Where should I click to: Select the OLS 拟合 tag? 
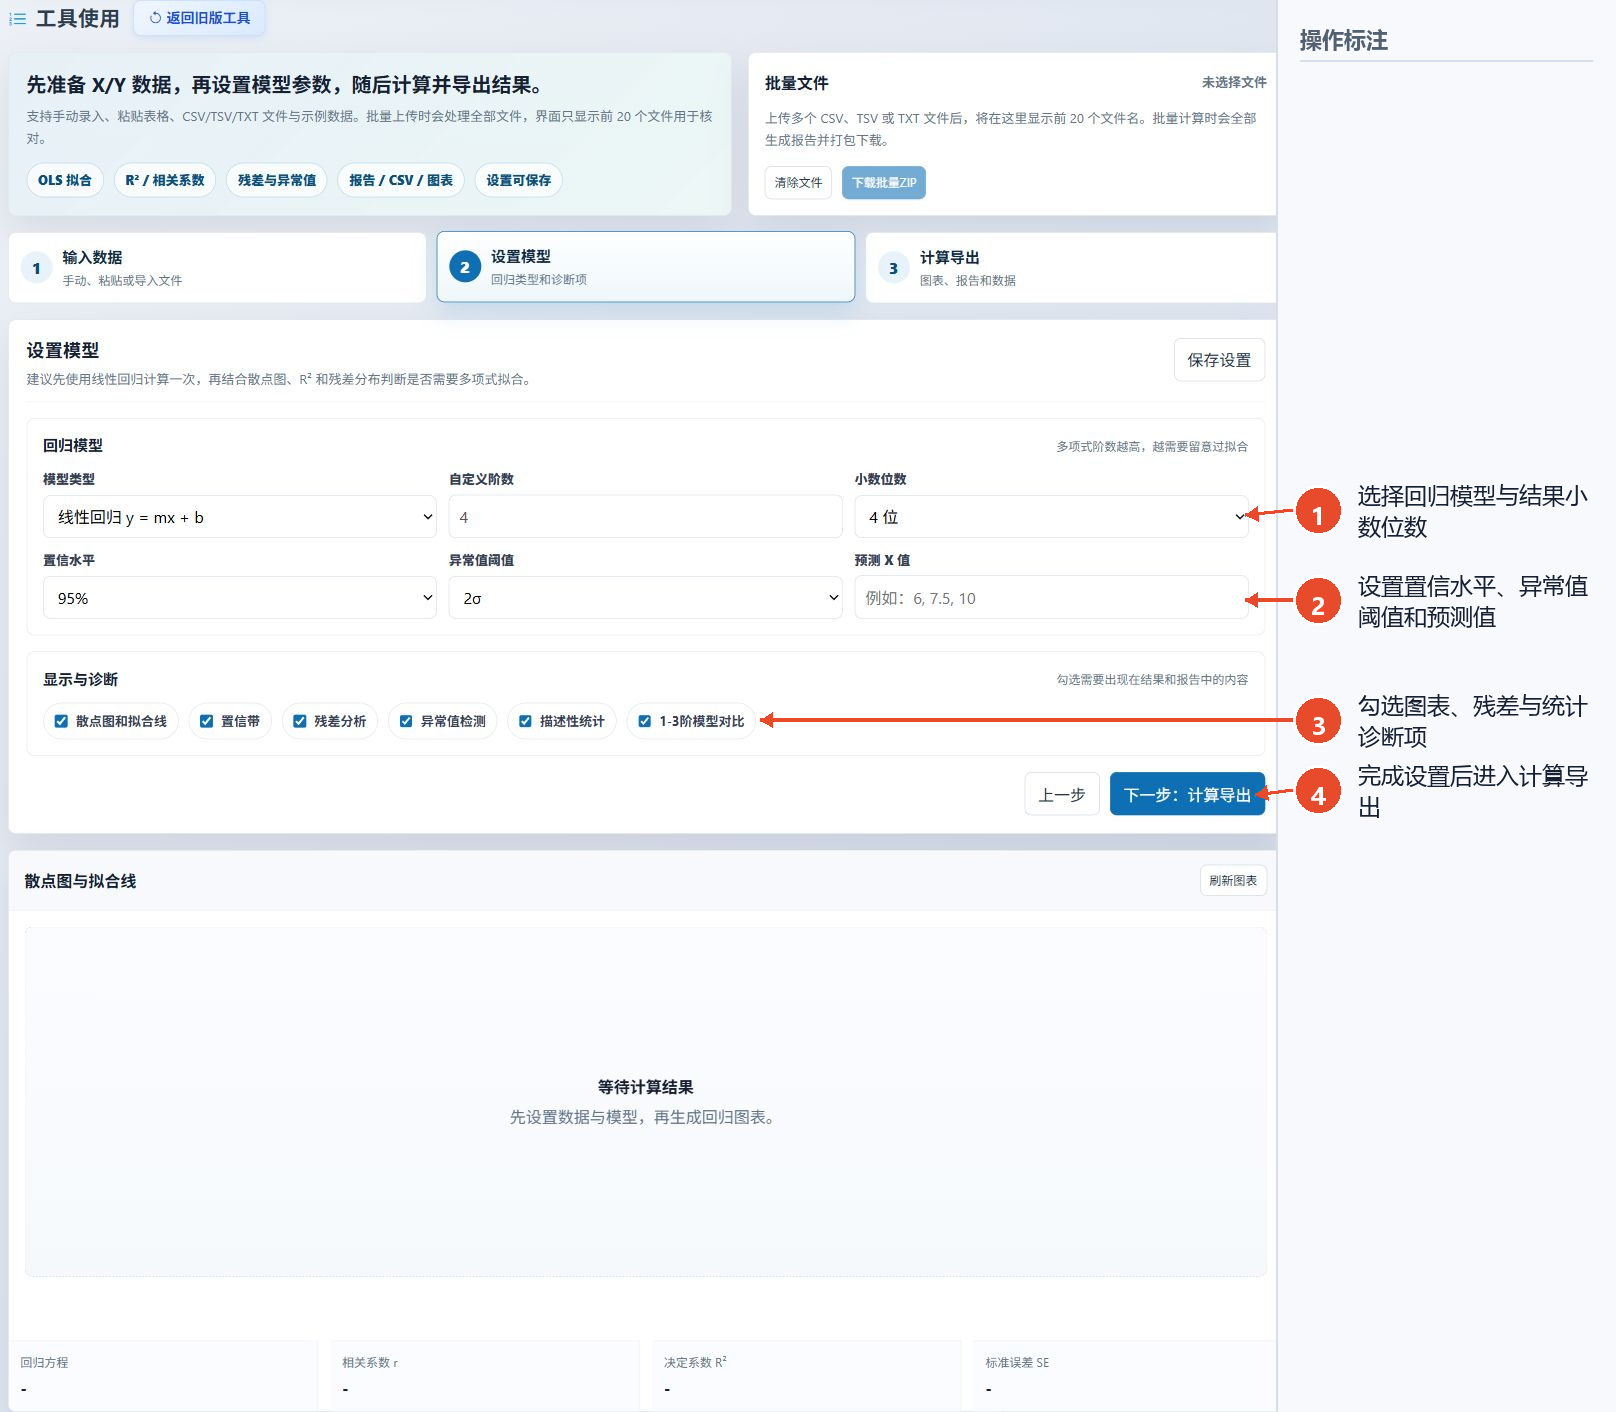click(65, 180)
